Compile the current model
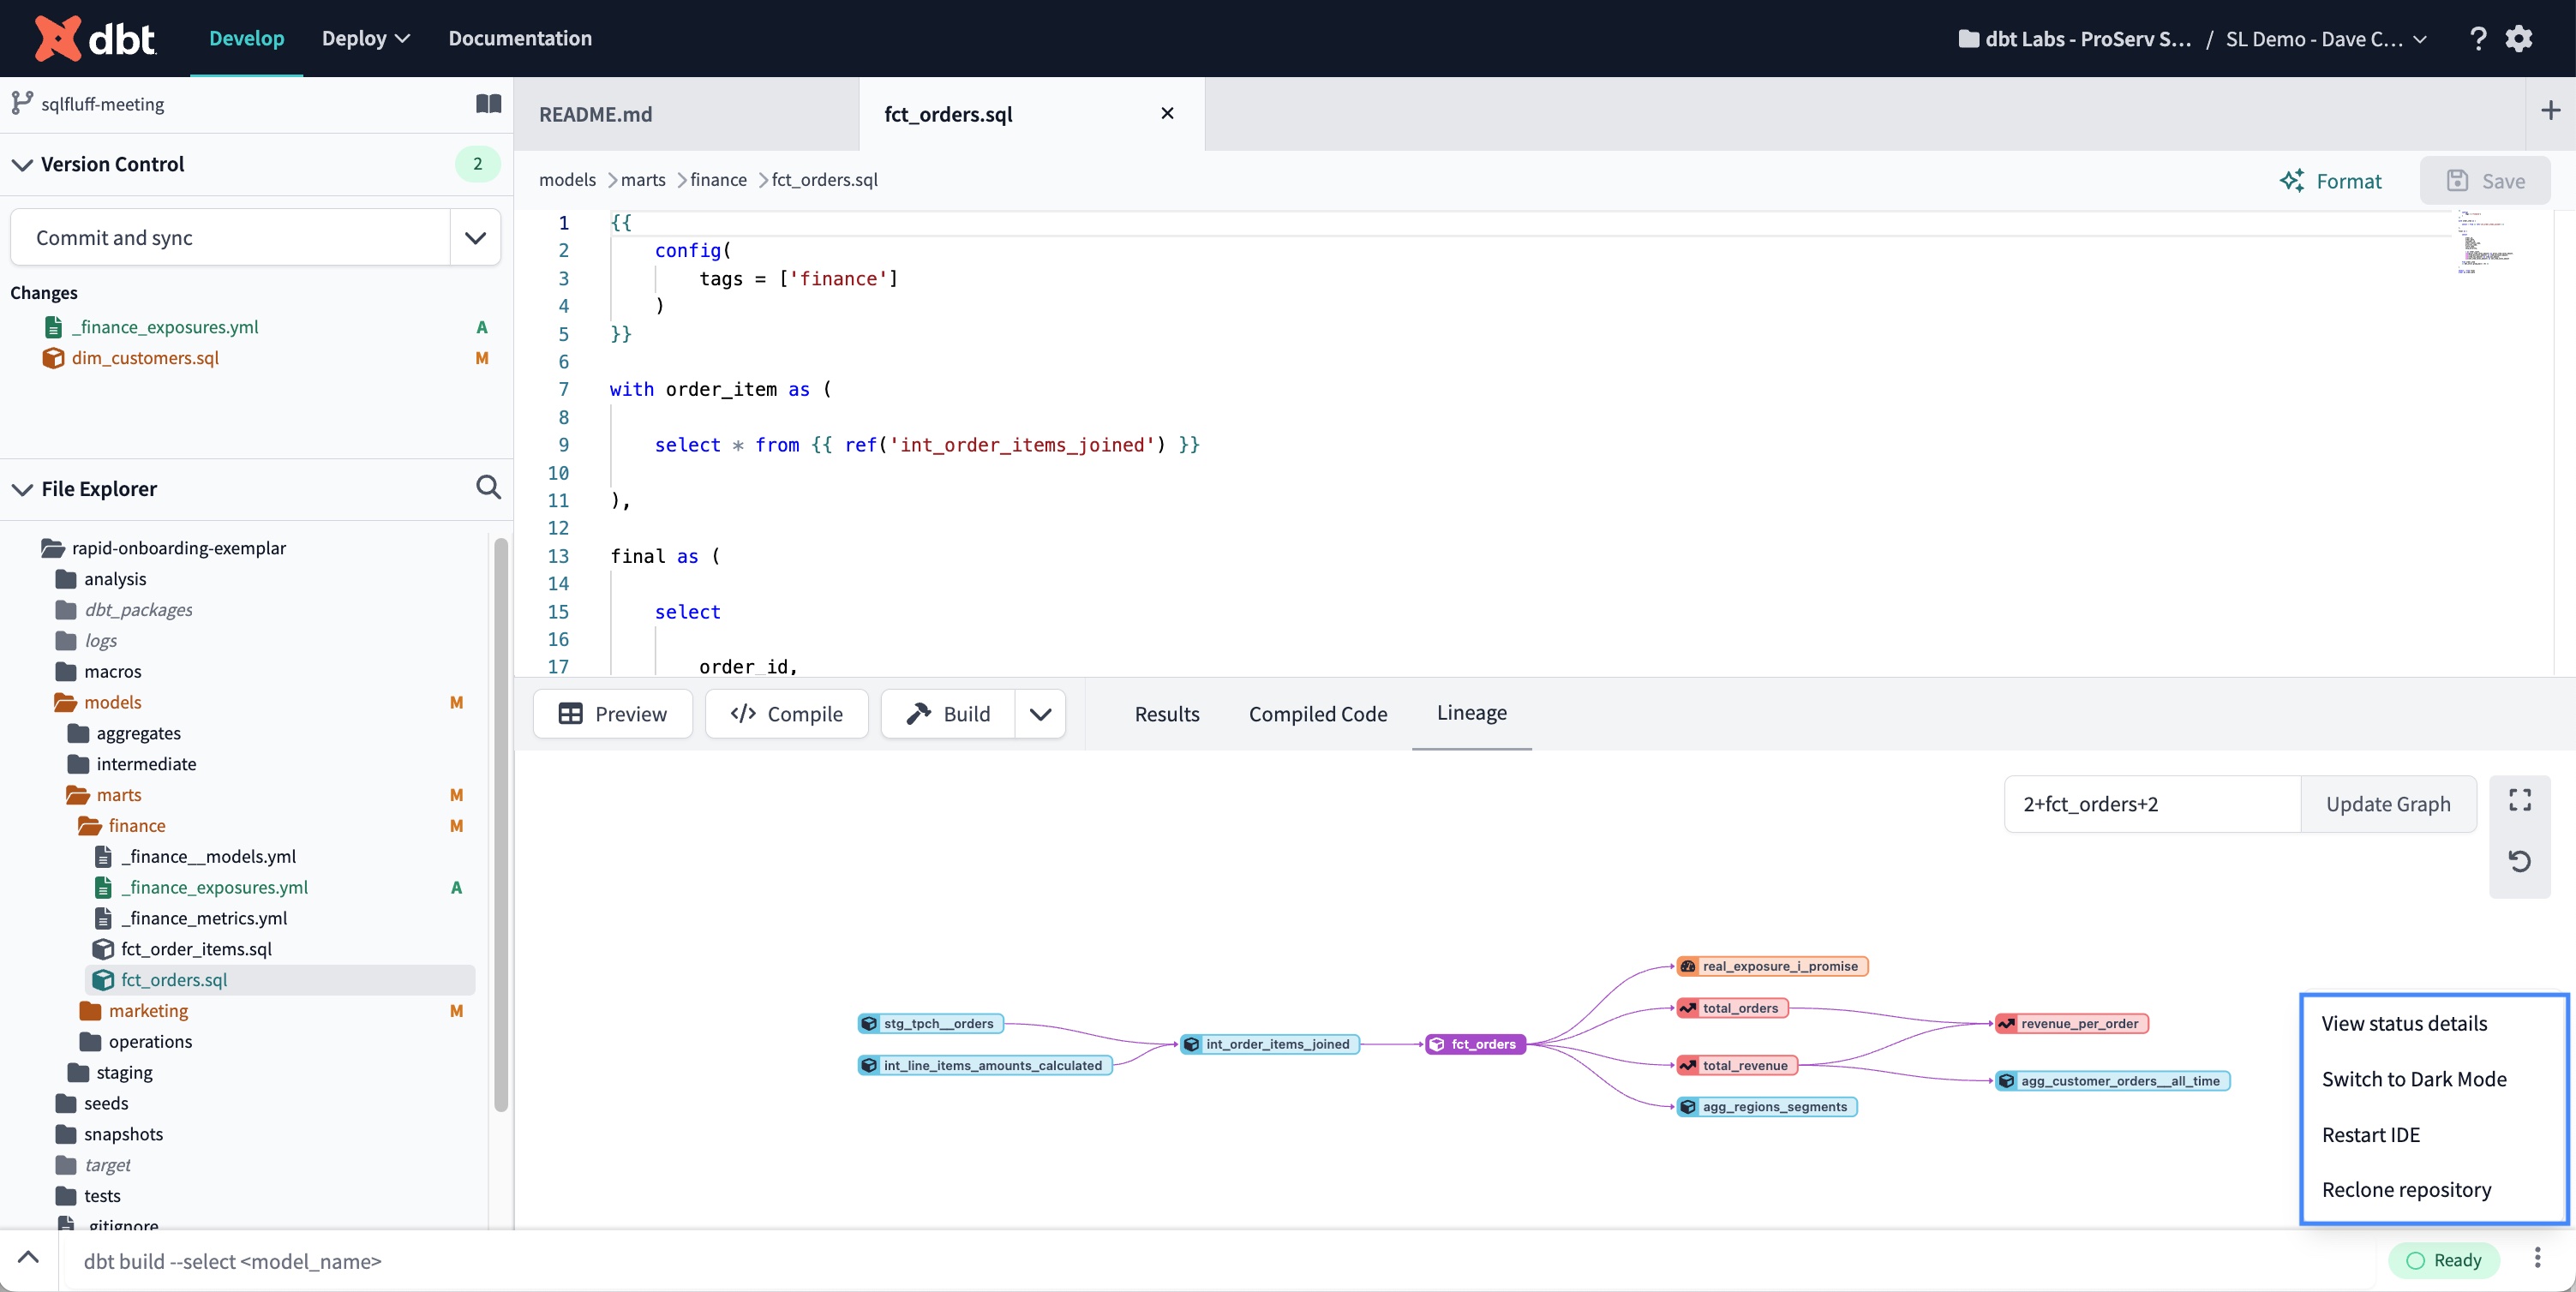 (786, 714)
